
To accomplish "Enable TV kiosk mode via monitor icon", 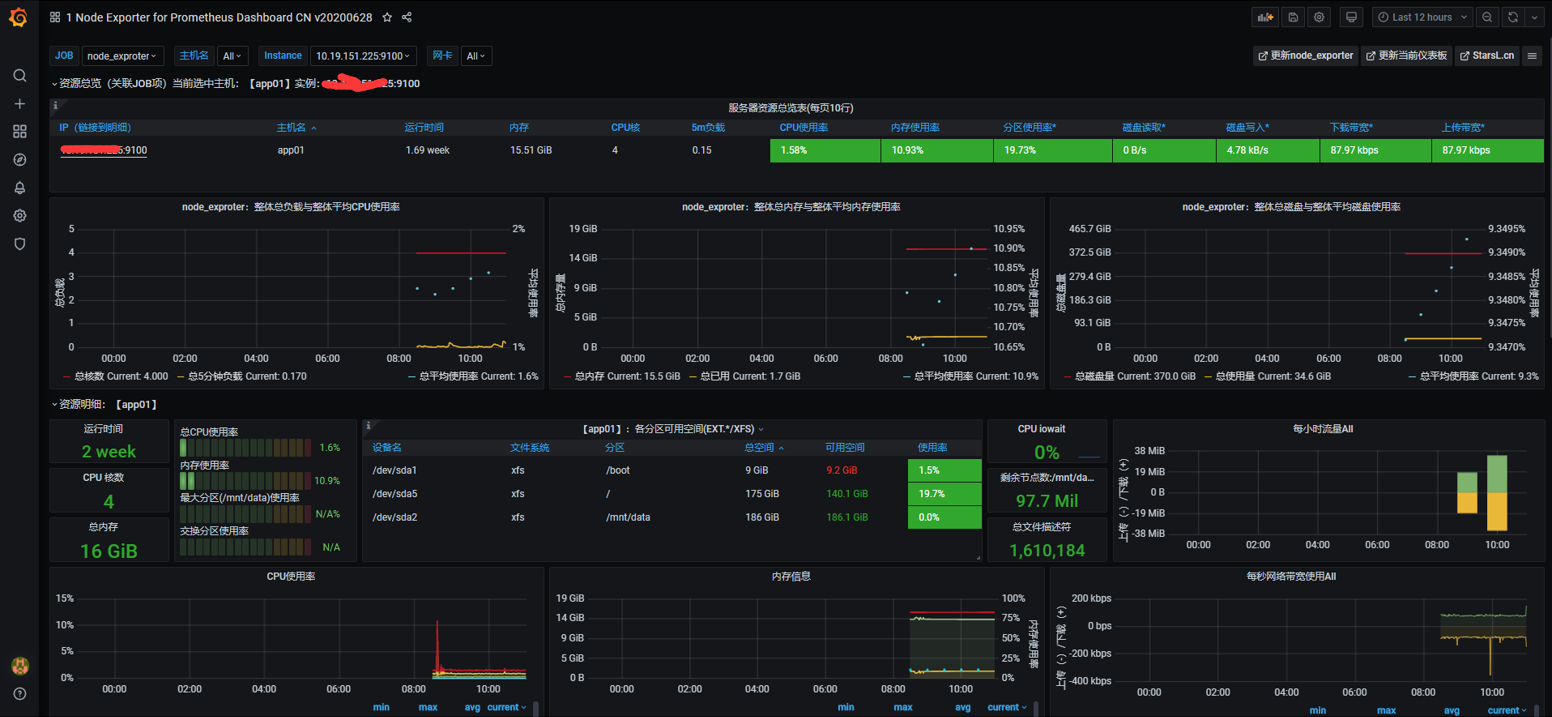I will (x=1350, y=17).
